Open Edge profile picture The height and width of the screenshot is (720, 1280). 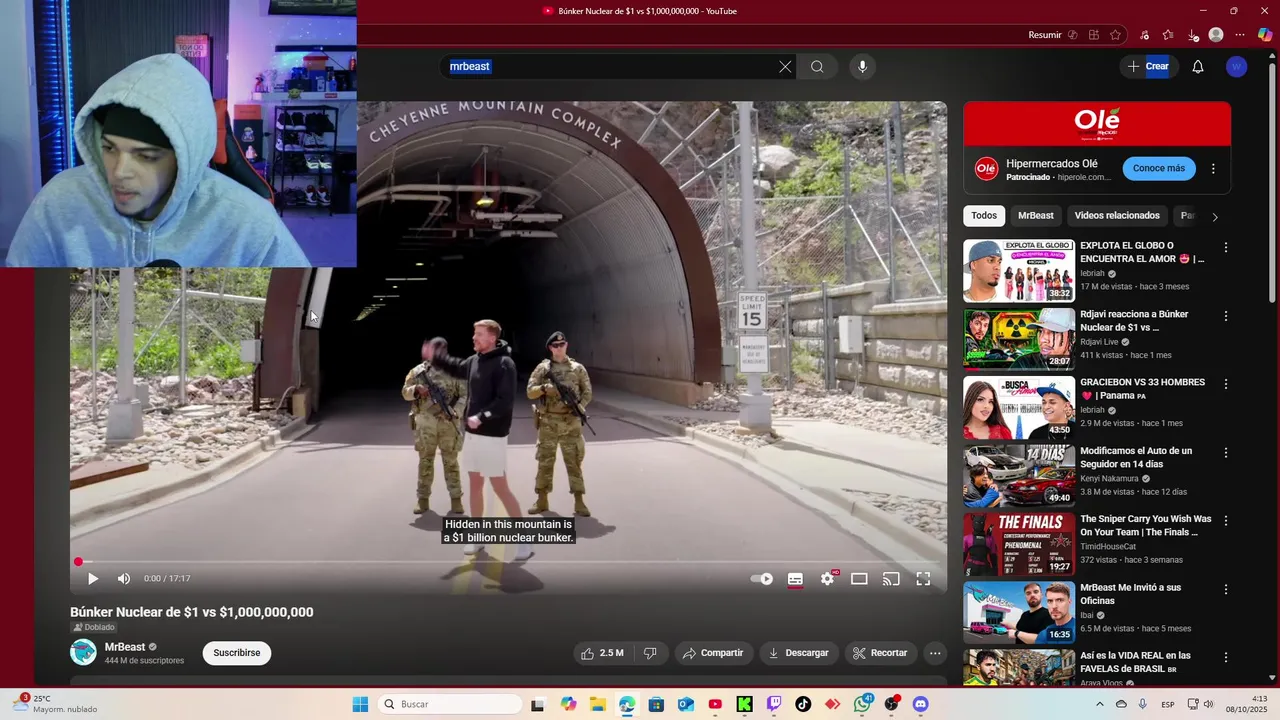(1216, 35)
